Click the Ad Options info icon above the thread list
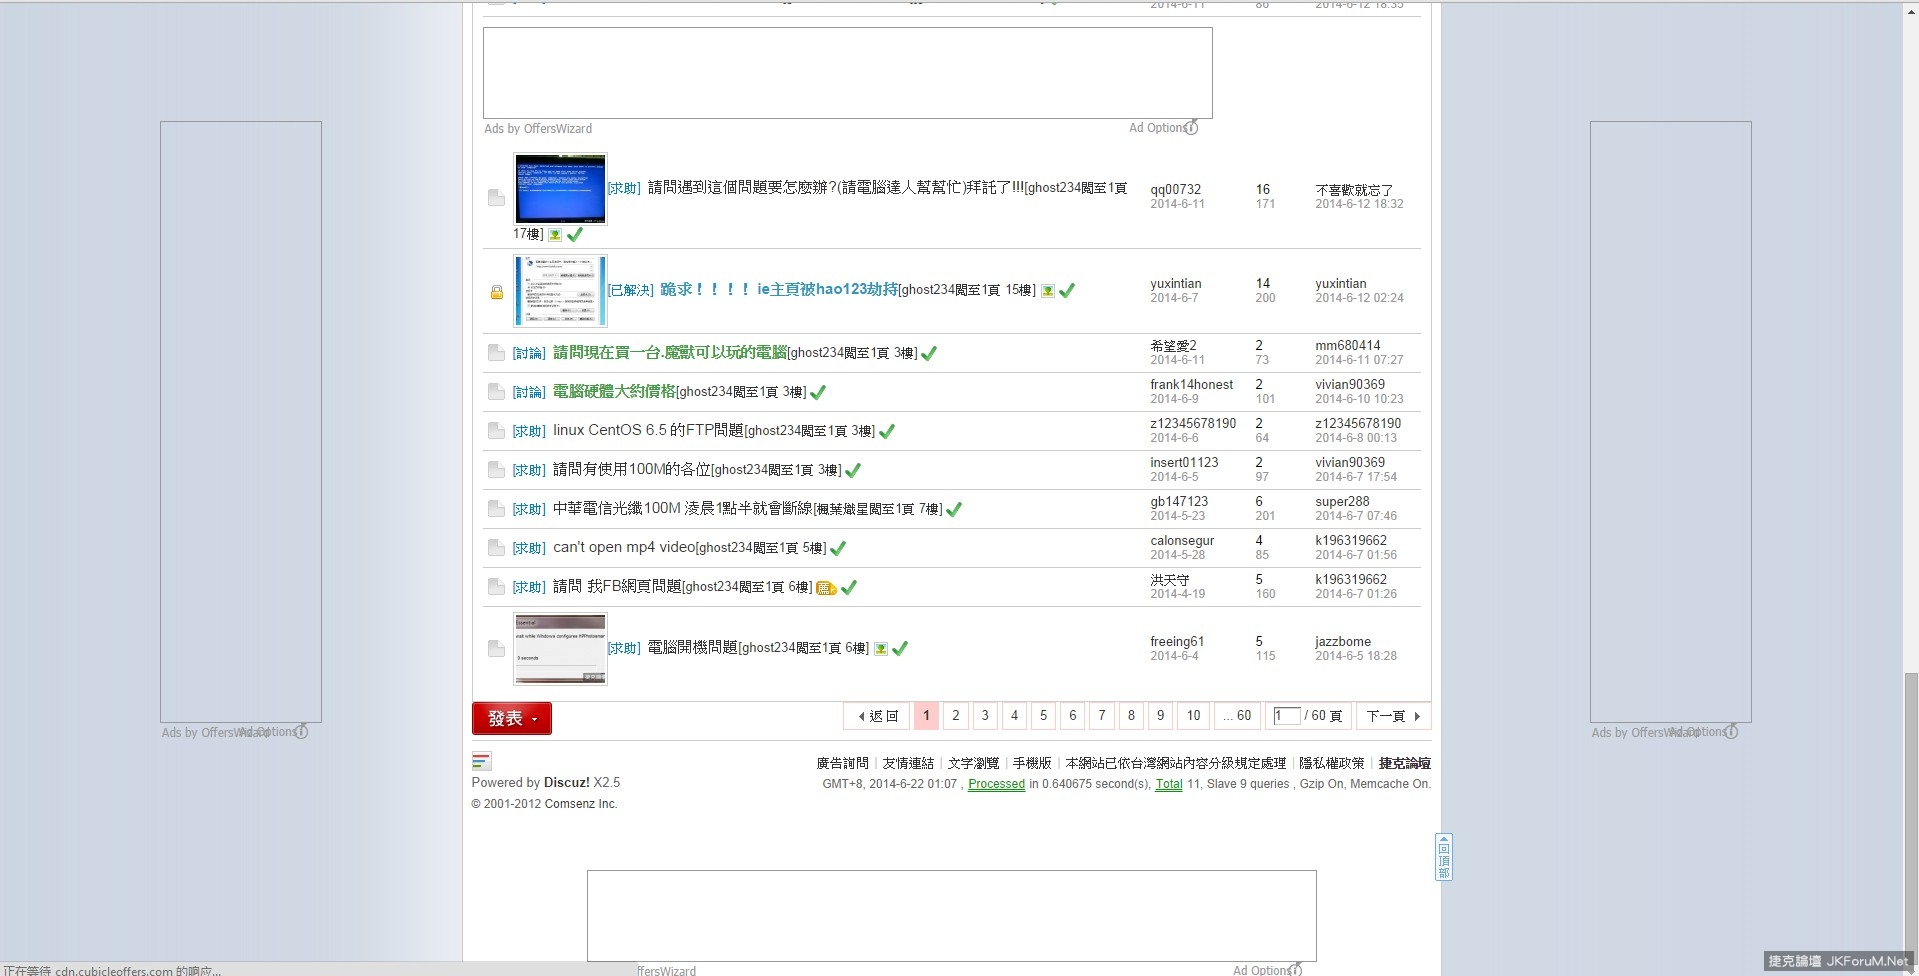The height and width of the screenshot is (976, 1919). [x=1190, y=128]
